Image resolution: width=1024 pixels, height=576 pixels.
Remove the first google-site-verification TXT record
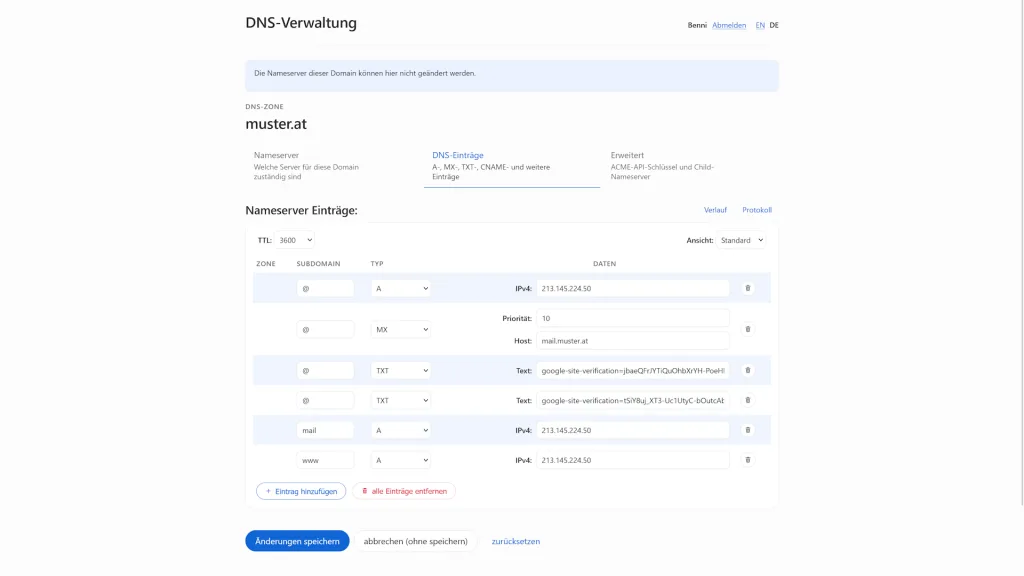tap(748, 370)
